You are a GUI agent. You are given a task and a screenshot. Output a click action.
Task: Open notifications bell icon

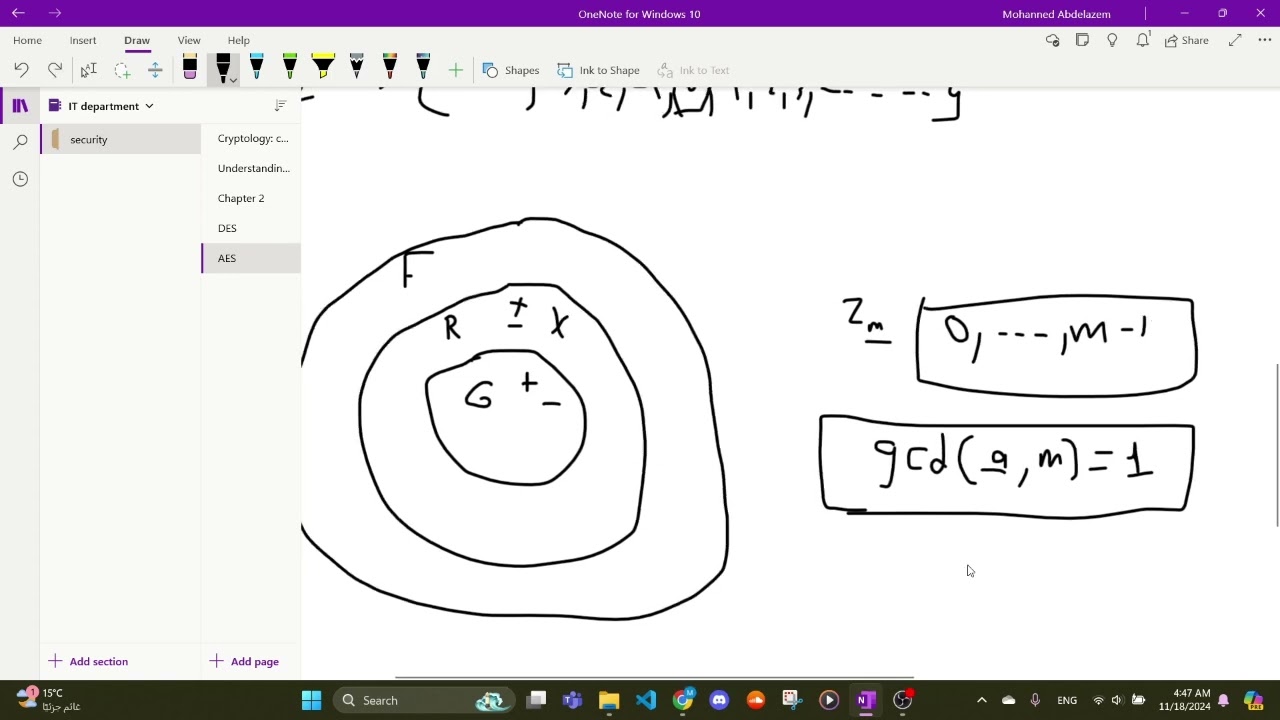[x=1142, y=40]
